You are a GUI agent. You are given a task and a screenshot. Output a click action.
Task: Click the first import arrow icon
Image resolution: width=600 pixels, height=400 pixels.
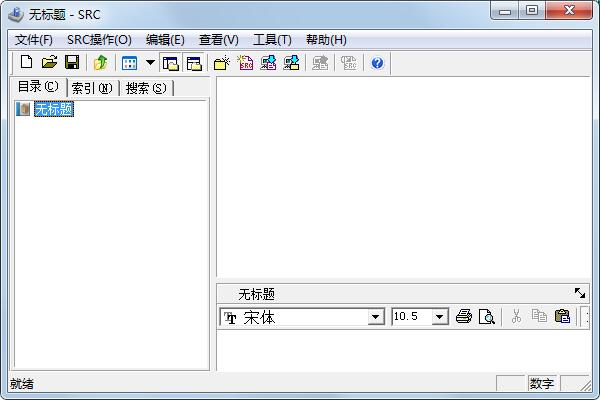[x=268, y=63]
